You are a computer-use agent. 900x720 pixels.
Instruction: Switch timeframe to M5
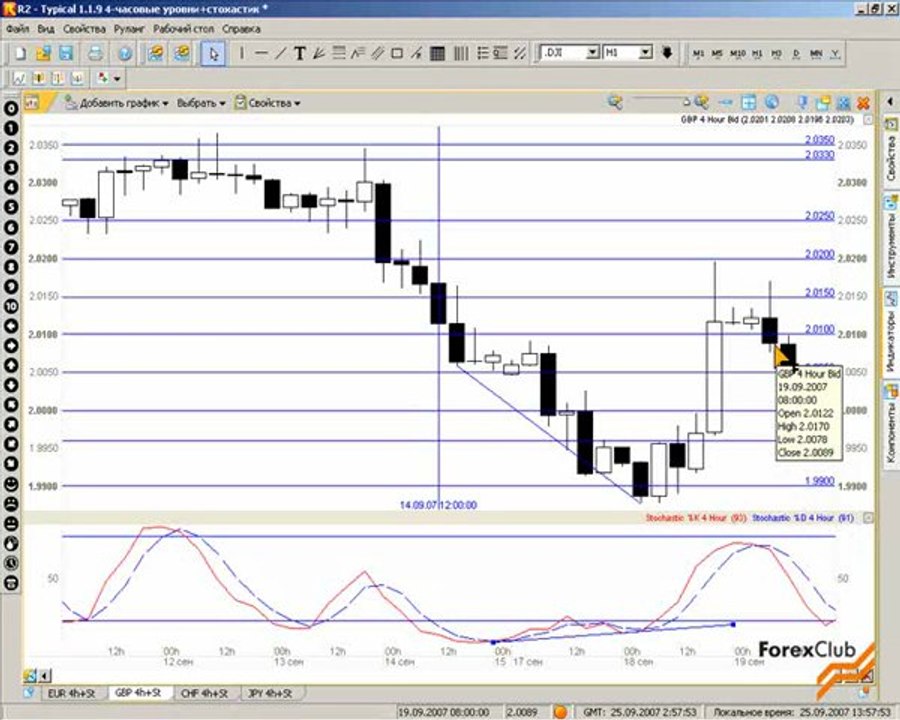(717, 53)
